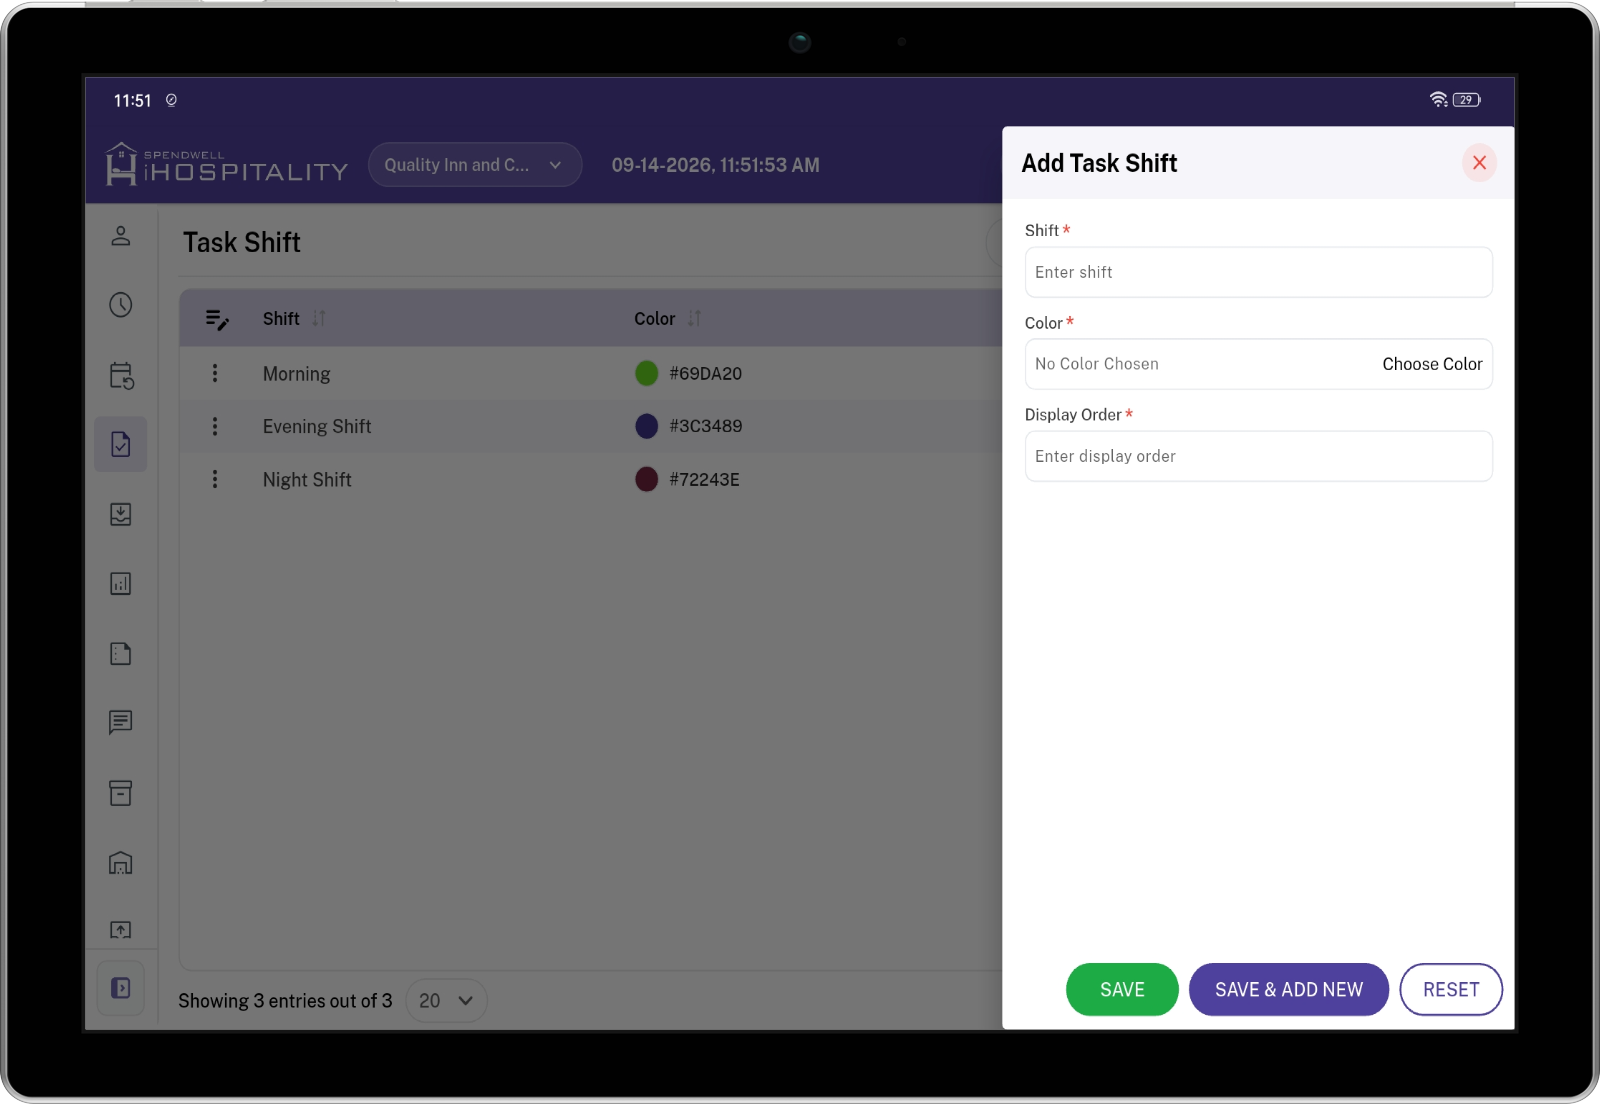The width and height of the screenshot is (1600, 1104).
Task: Select the task checklist sidebar icon
Action: click(121, 444)
